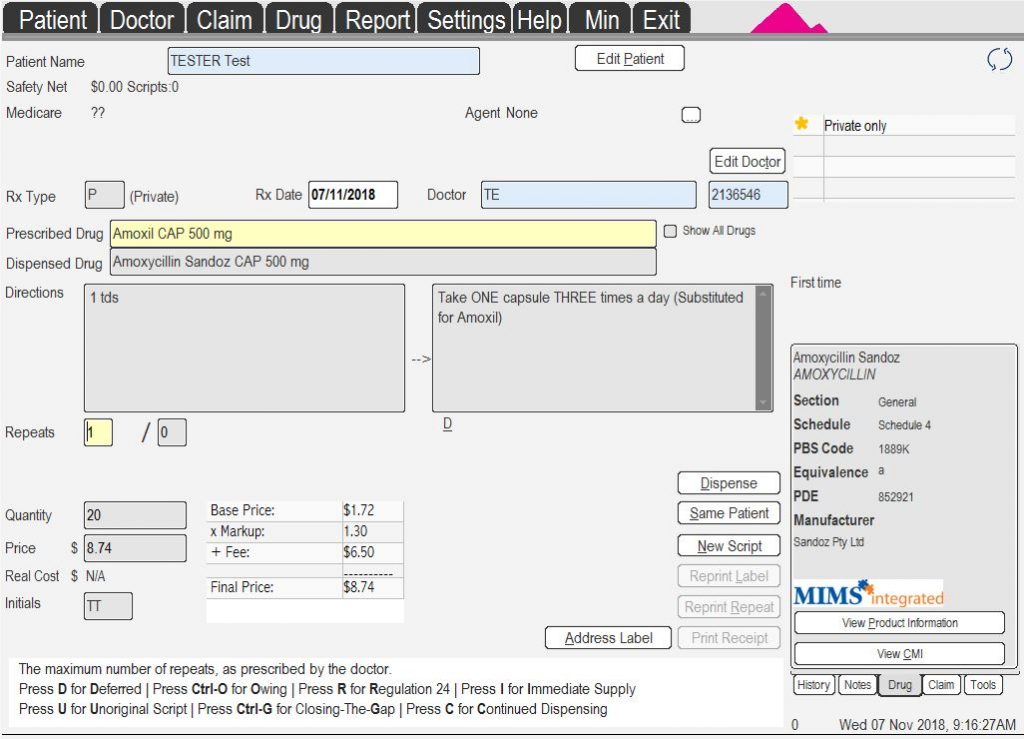
Task: Click the MIMS integrated logo
Action: tap(868, 594)
